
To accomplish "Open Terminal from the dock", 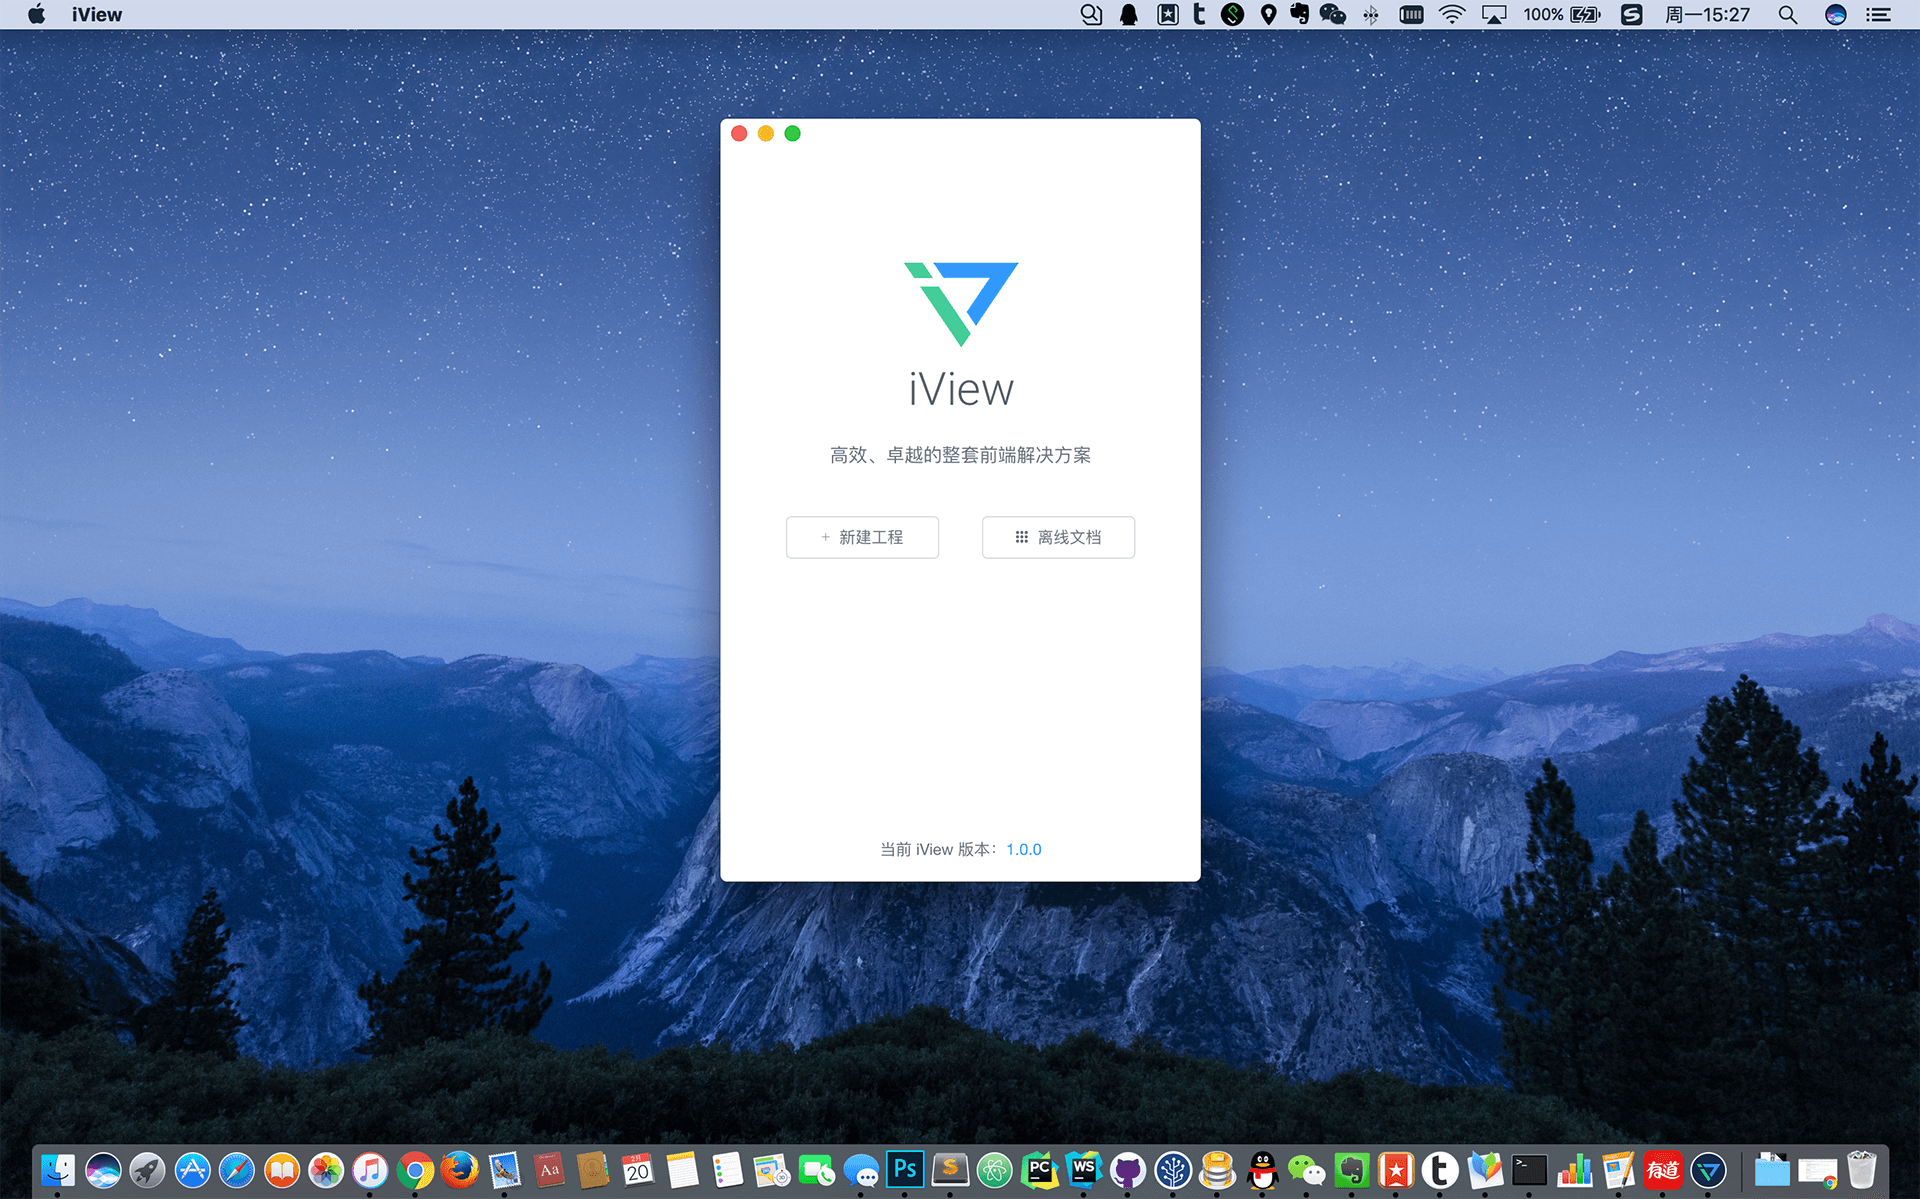I will (1529, 1170).
